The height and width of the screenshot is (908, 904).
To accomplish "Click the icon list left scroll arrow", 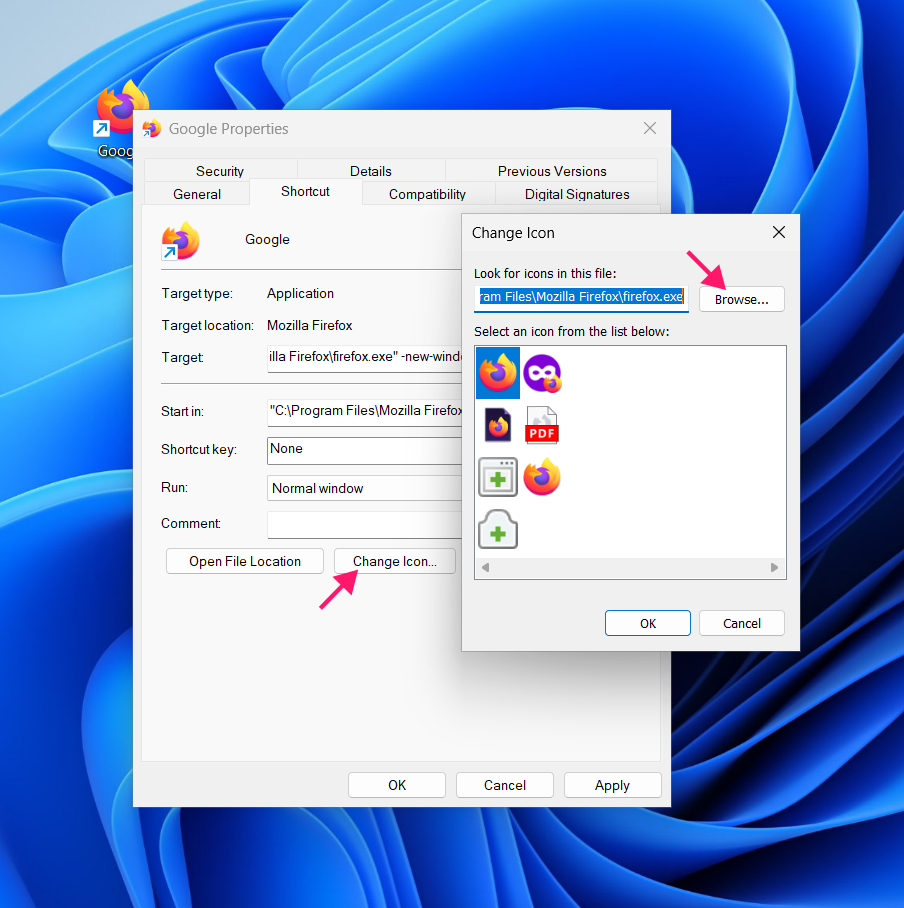I will click(x=485, y=568).
